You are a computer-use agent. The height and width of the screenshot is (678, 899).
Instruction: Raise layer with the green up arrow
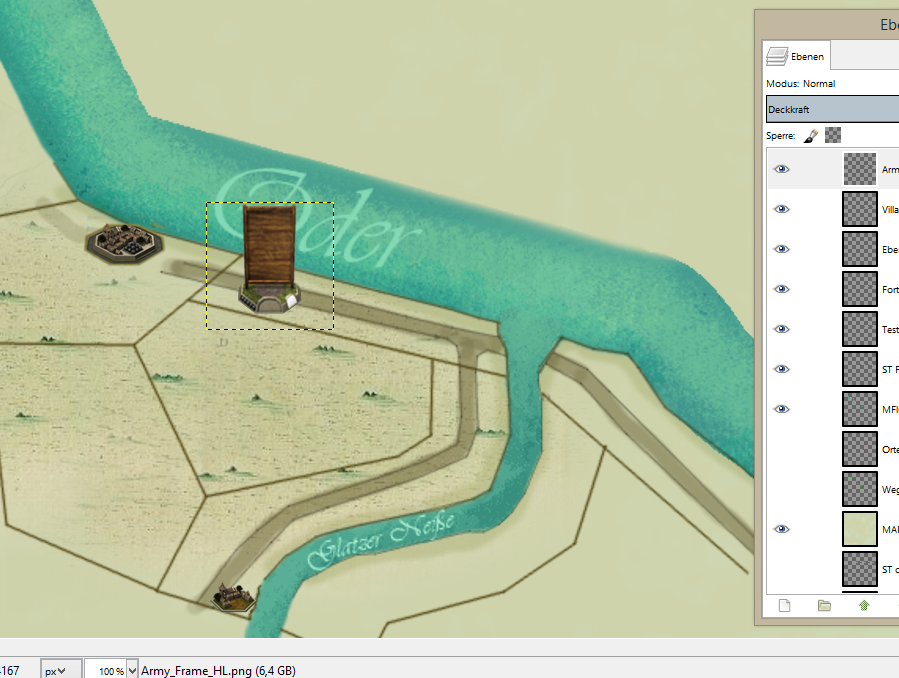pyautogui.click(x=864, y=605)
